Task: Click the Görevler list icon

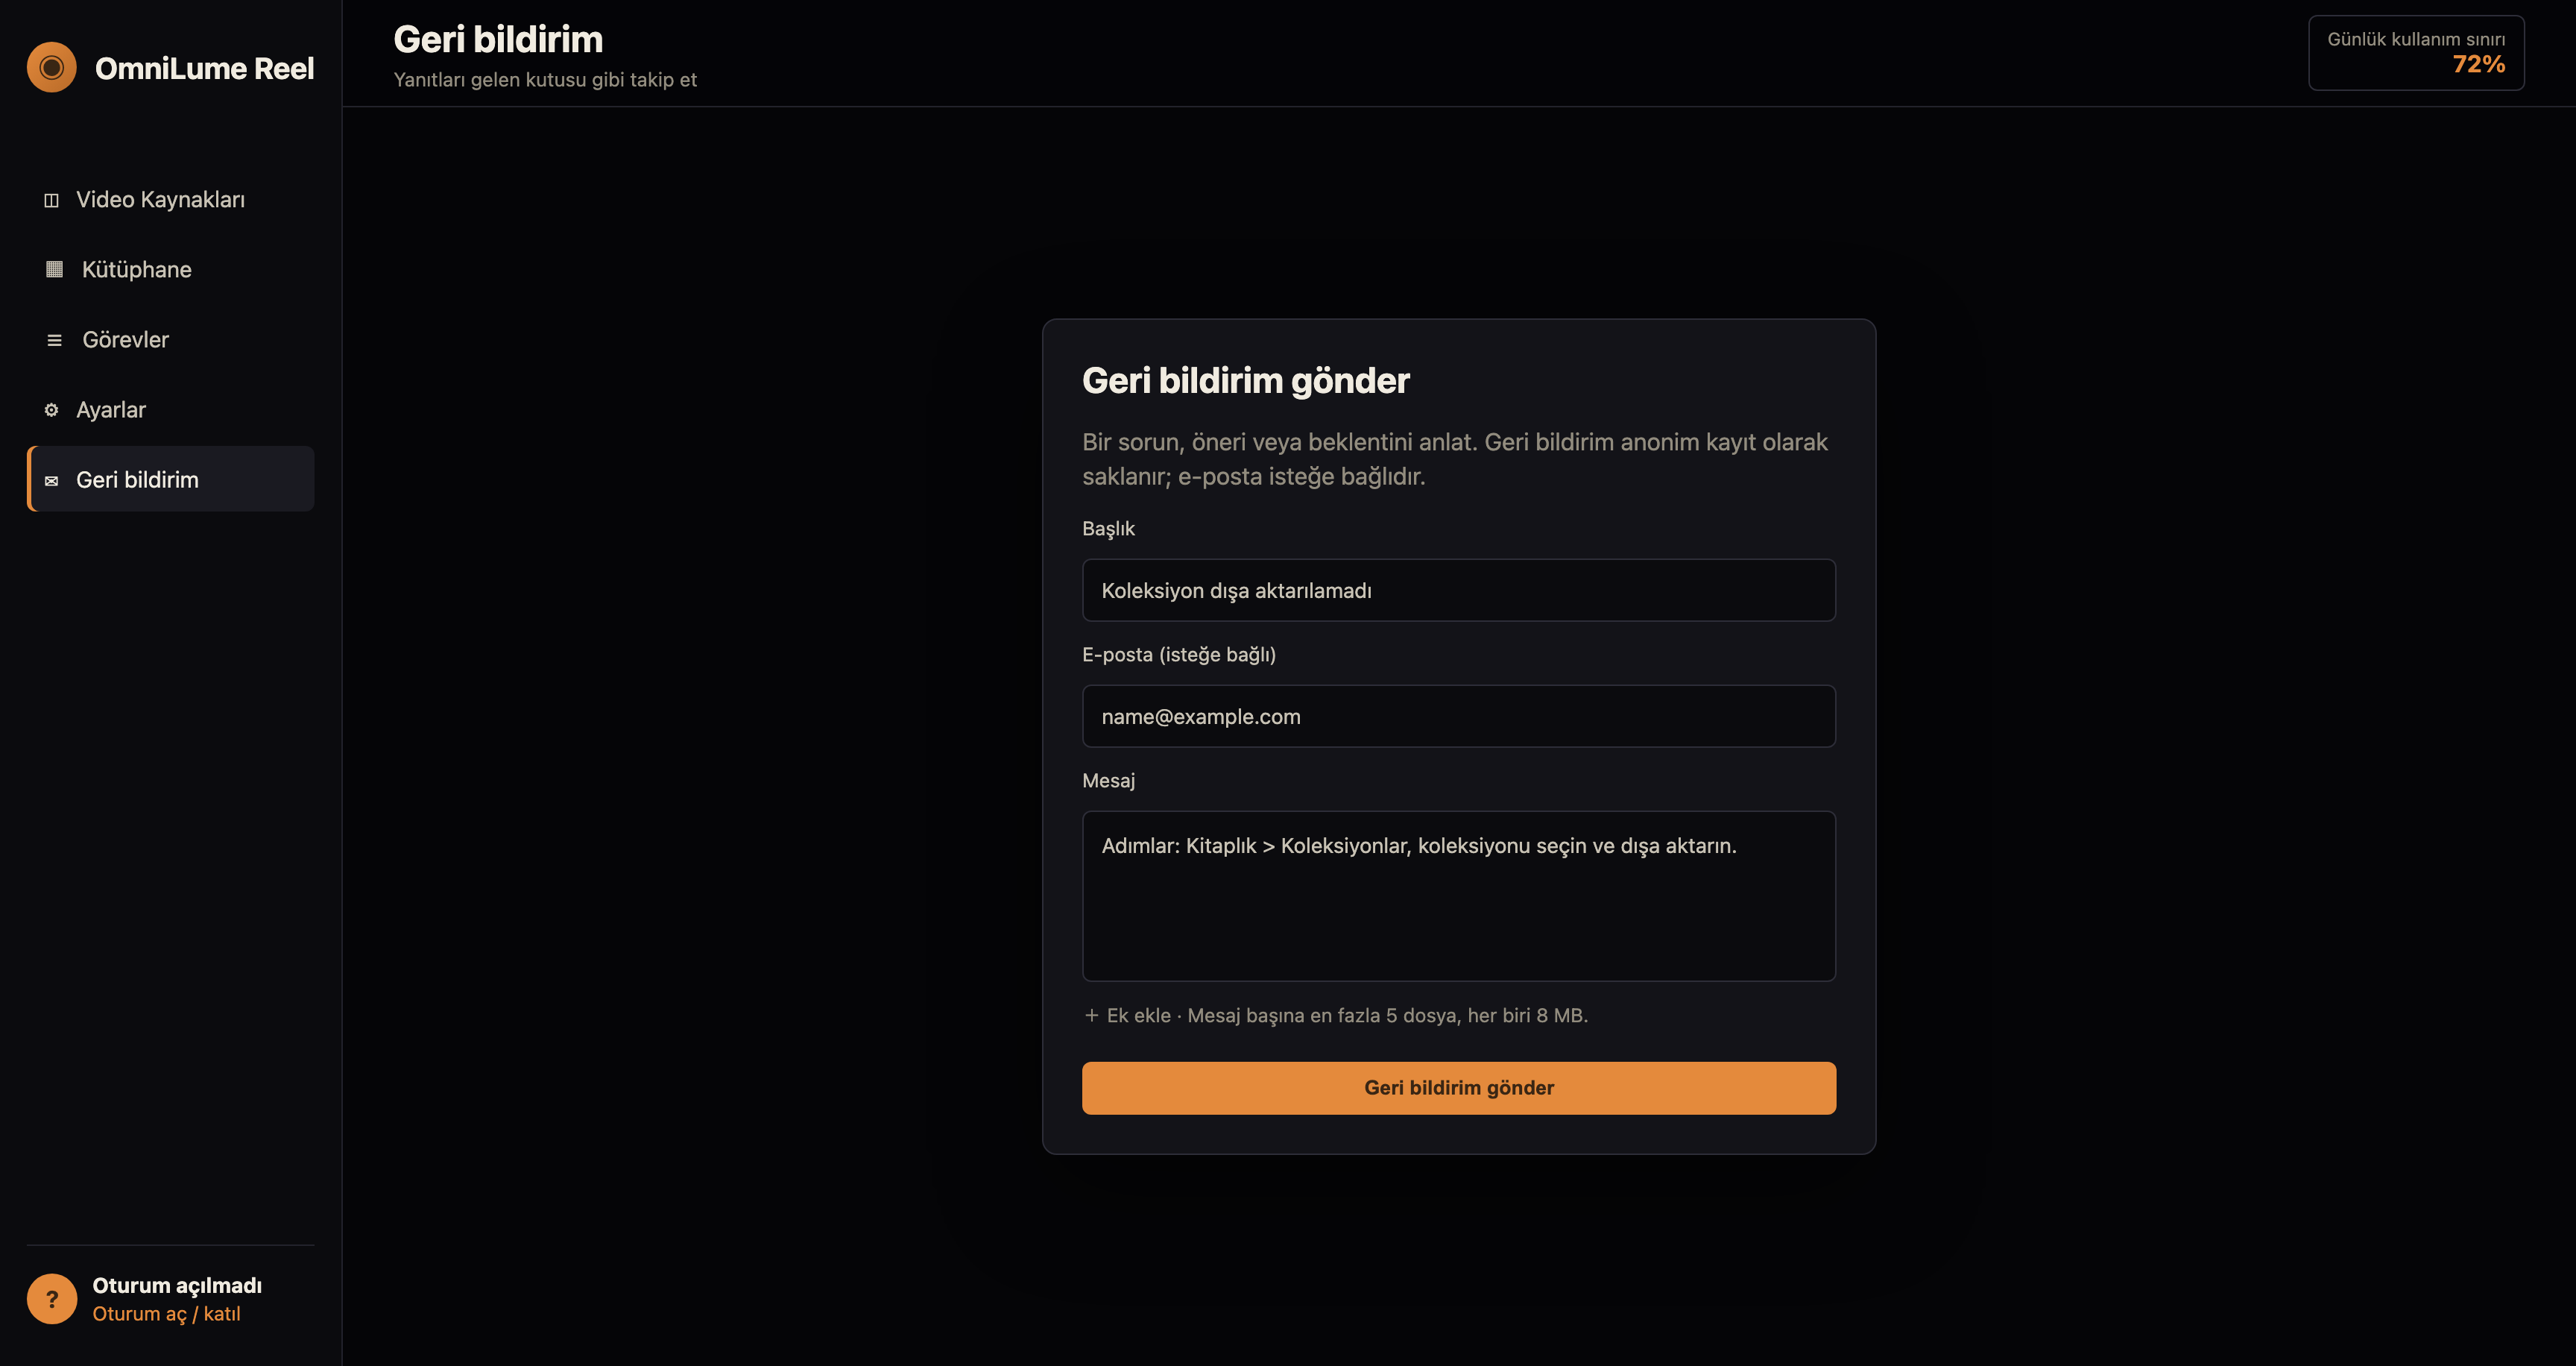Action: pos(54,340)
